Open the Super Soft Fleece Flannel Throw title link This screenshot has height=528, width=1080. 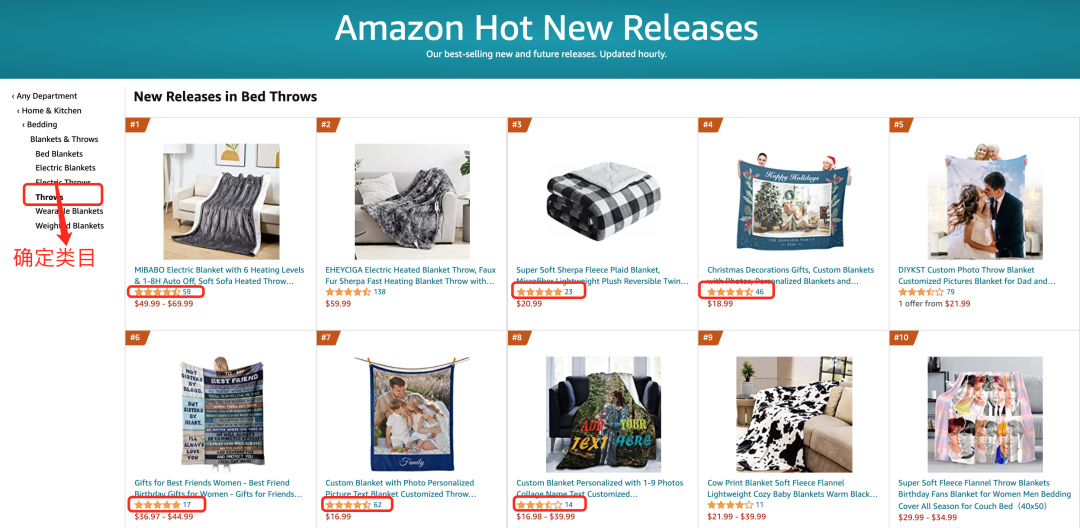pos(974,488)
